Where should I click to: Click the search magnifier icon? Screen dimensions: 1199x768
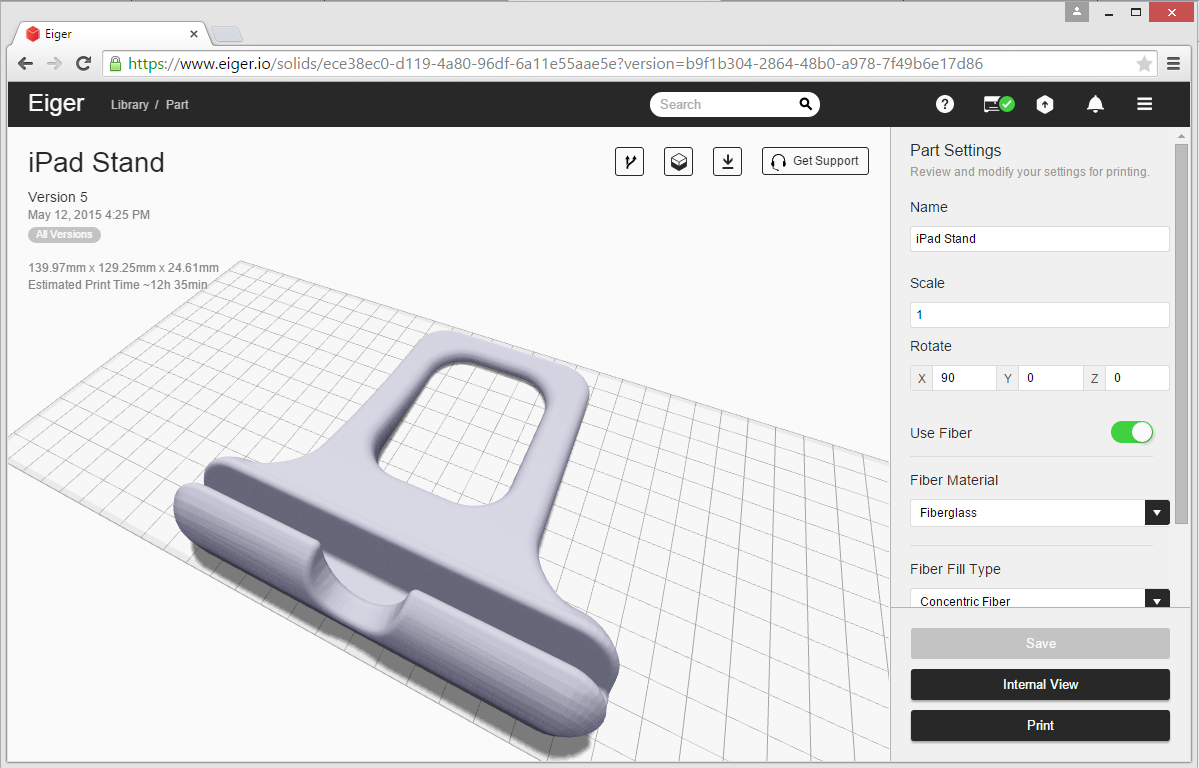(805, 104)
